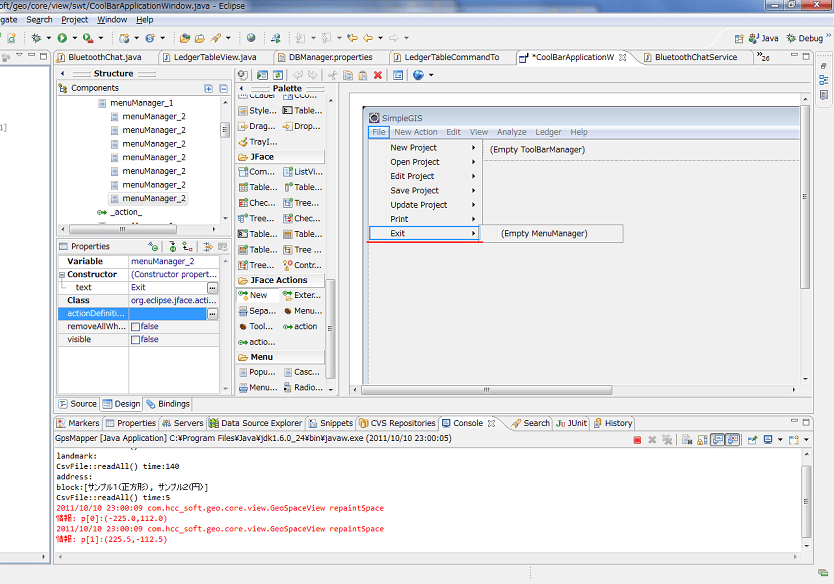Click the Clear Console icon
Image resolution: width=834 pixels, height=584 pixels.
(x=687, y=440)
